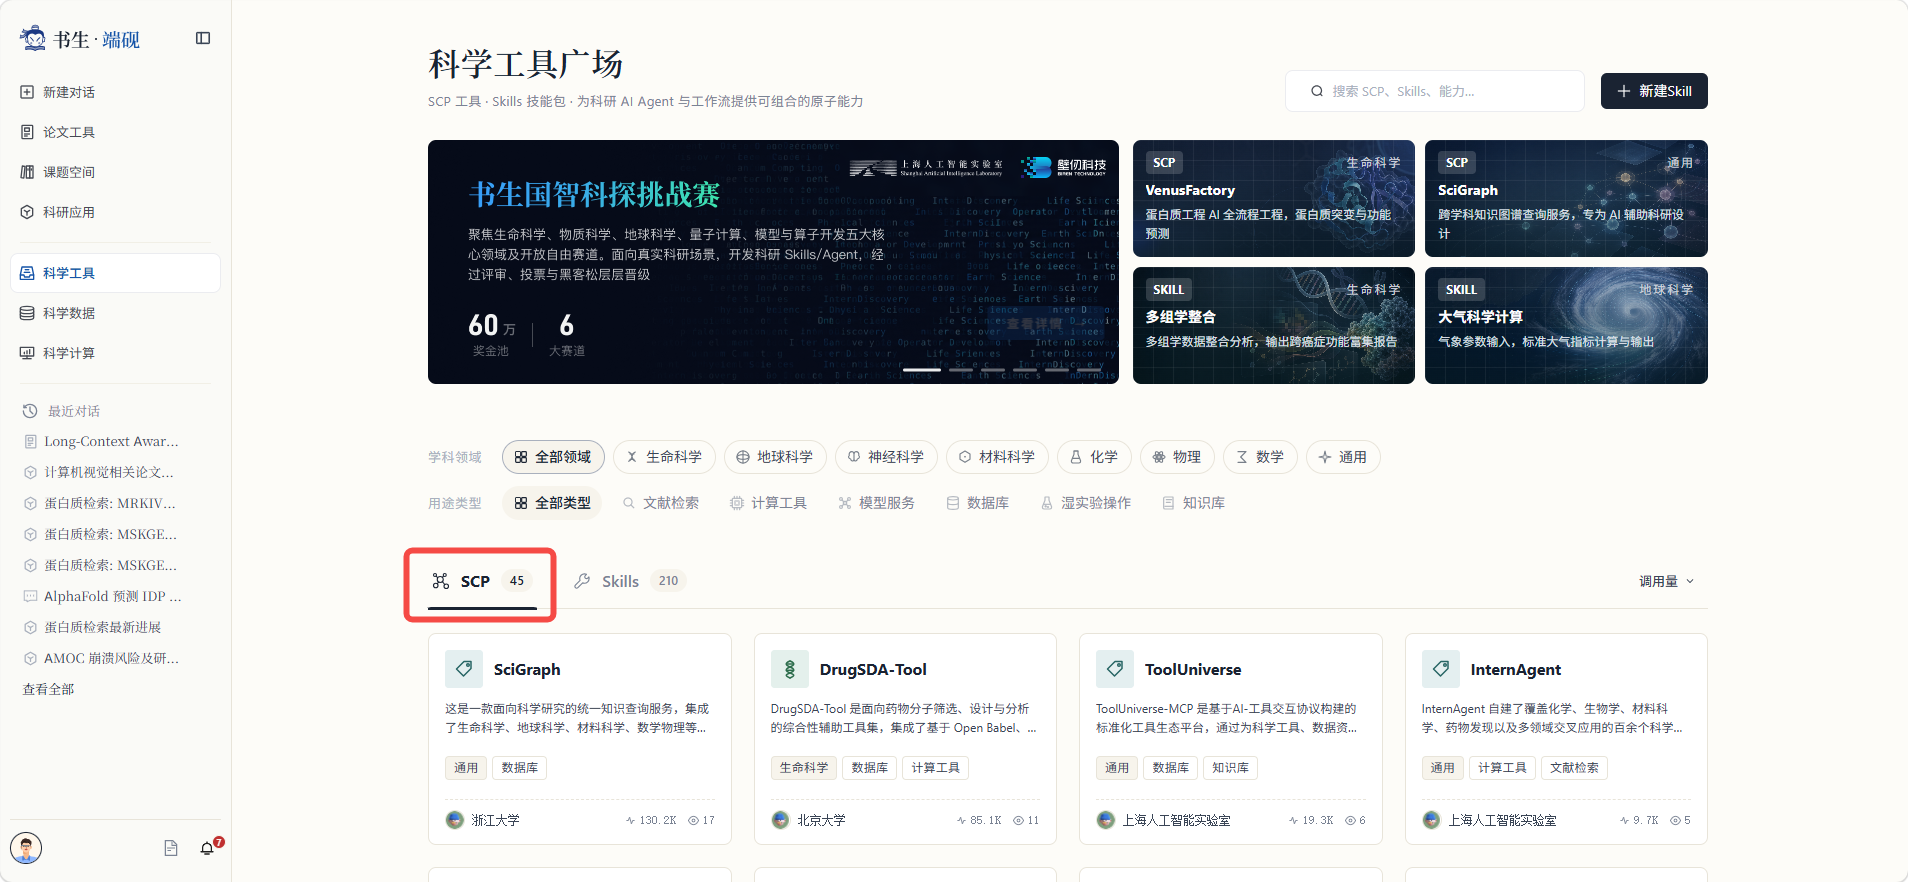Open the ToolUniverse card title
Screen dimensions: 1908x882
1193,669
